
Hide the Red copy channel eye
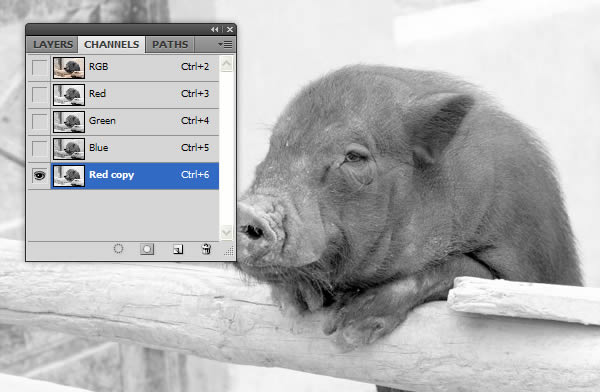click(39, 175)
